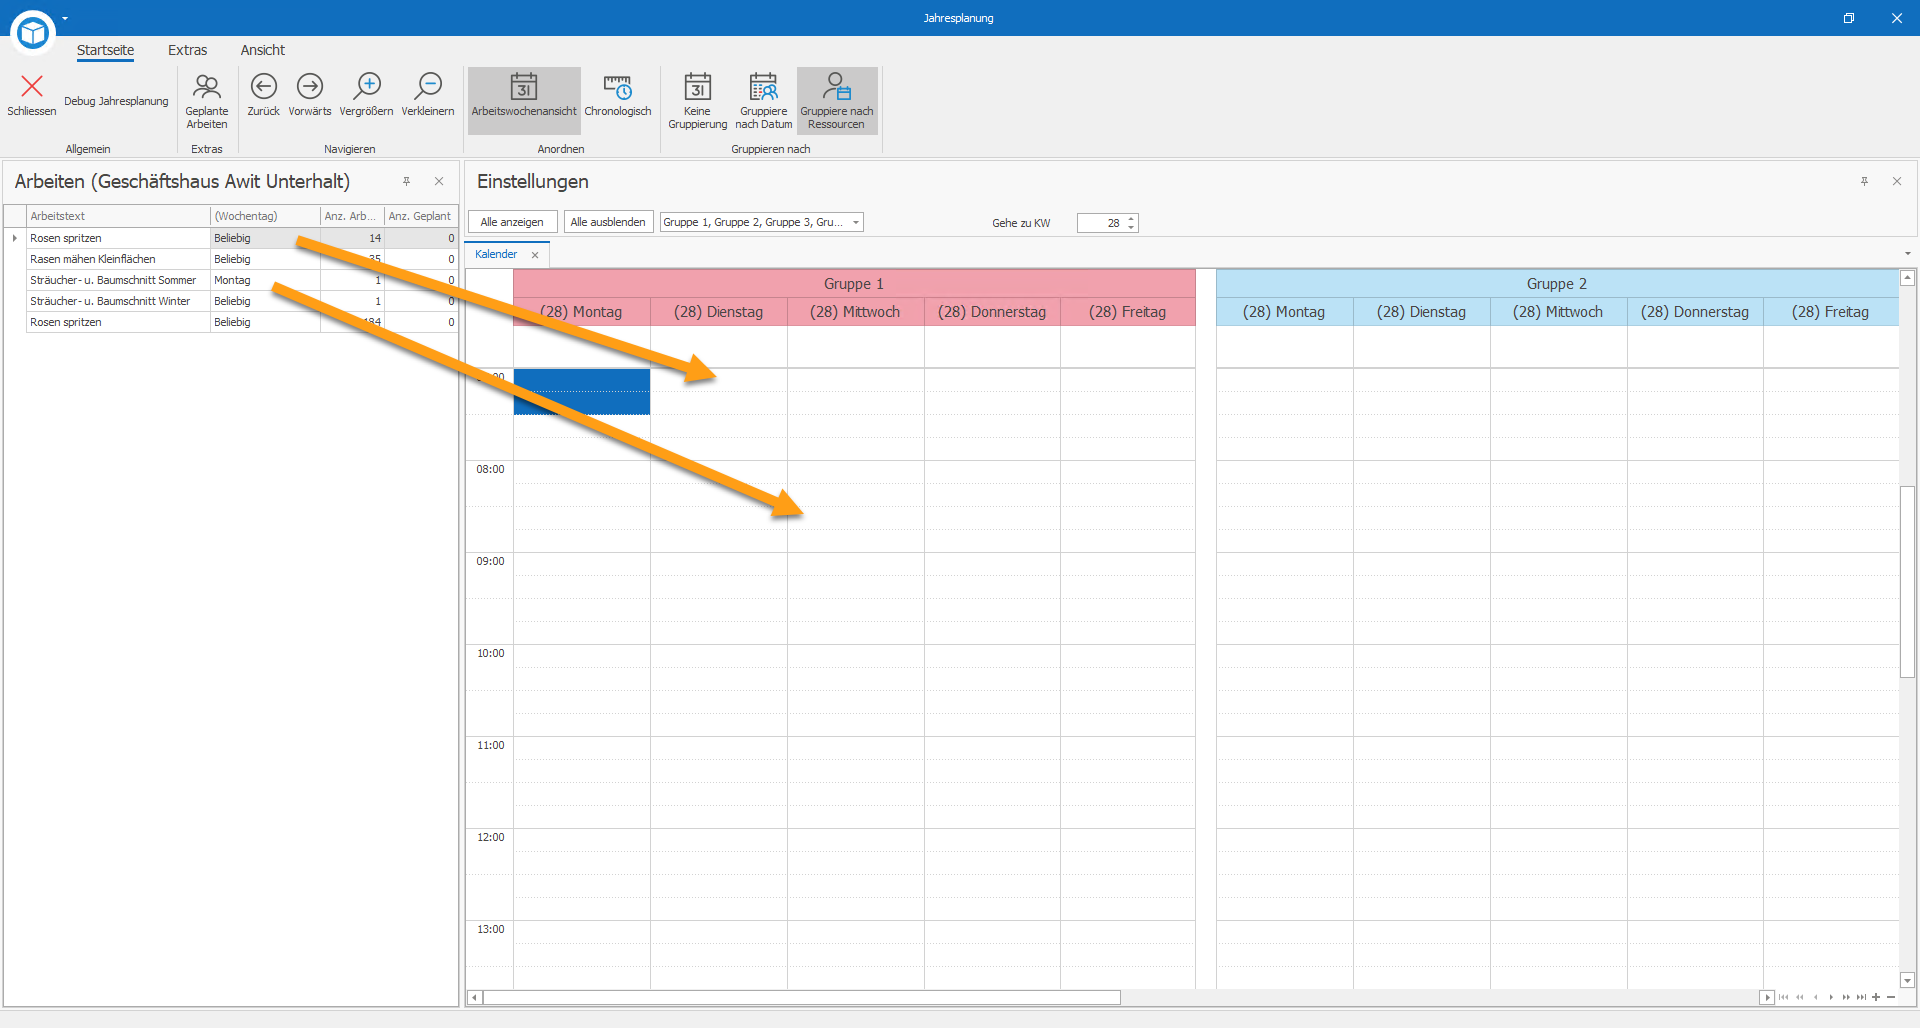Sort by Anz. Geplant column header
Screen dimensions: 1920x1028
click(x=420, y=216)
